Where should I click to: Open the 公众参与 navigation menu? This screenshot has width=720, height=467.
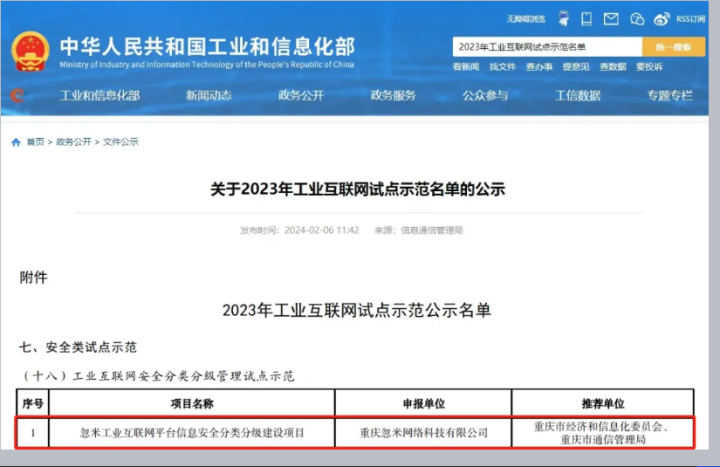tap(485, 96)
